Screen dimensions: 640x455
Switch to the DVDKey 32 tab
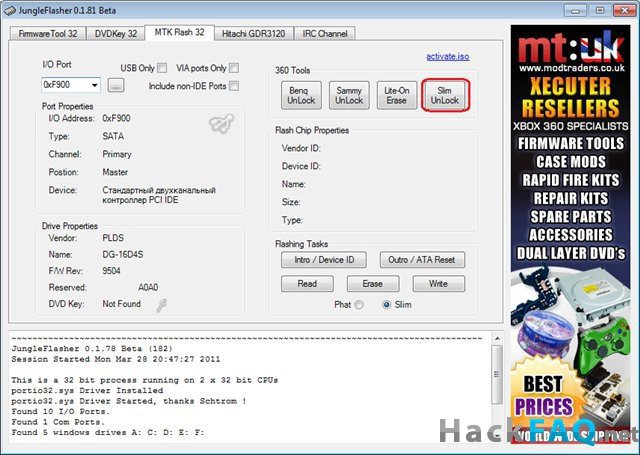coord(116,33)
